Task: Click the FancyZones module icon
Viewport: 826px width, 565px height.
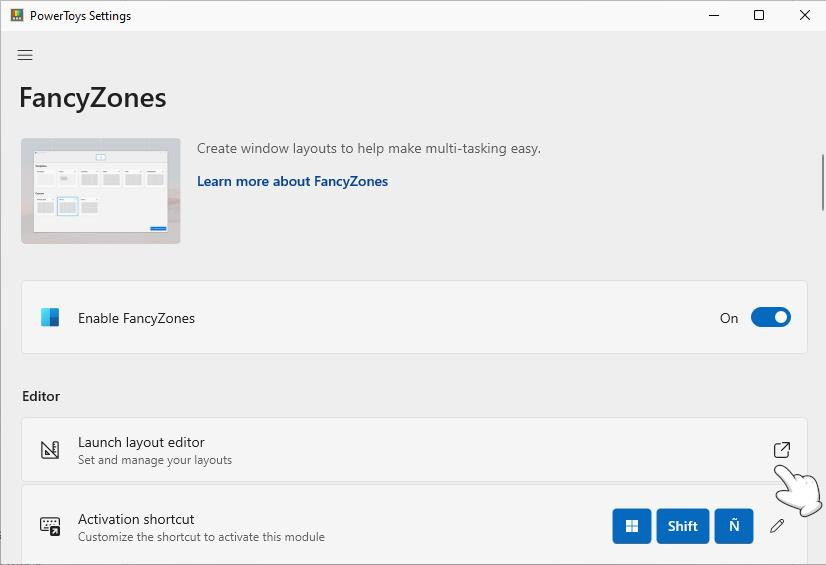Action: click(x=50, y=318)
